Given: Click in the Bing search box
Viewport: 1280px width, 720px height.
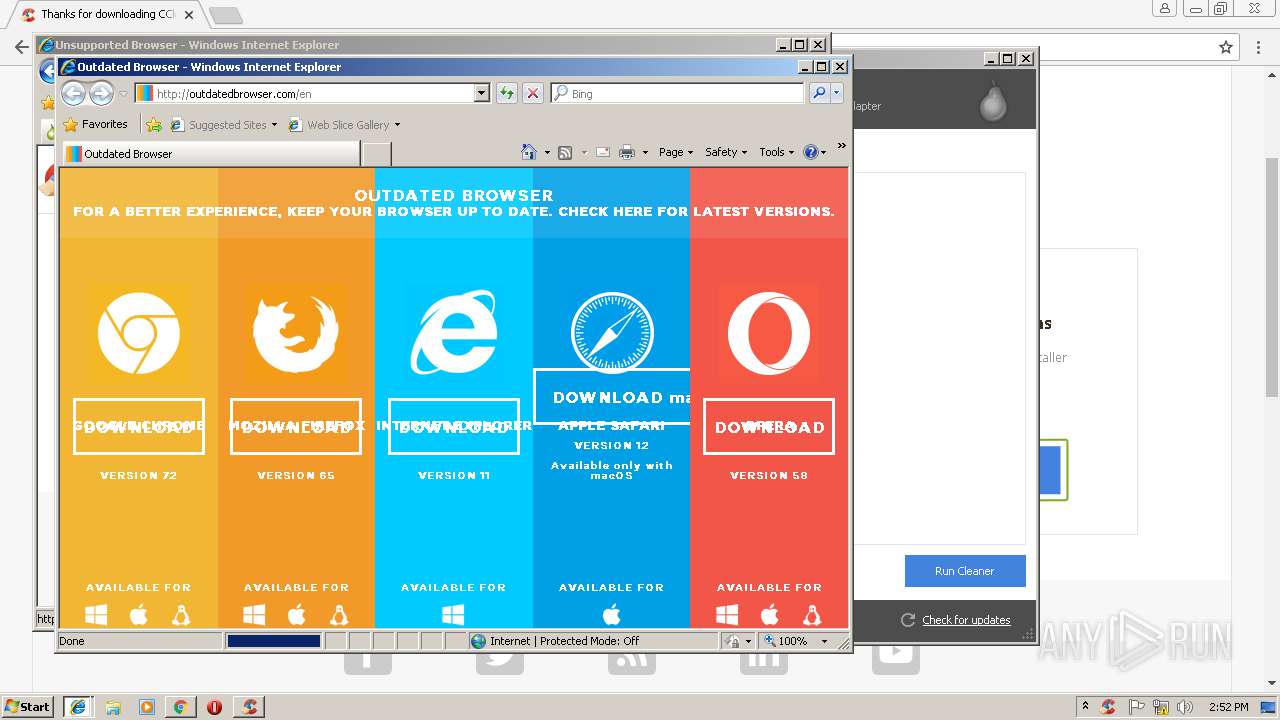Looking at the screenshot, I should (x=677, y=93).
